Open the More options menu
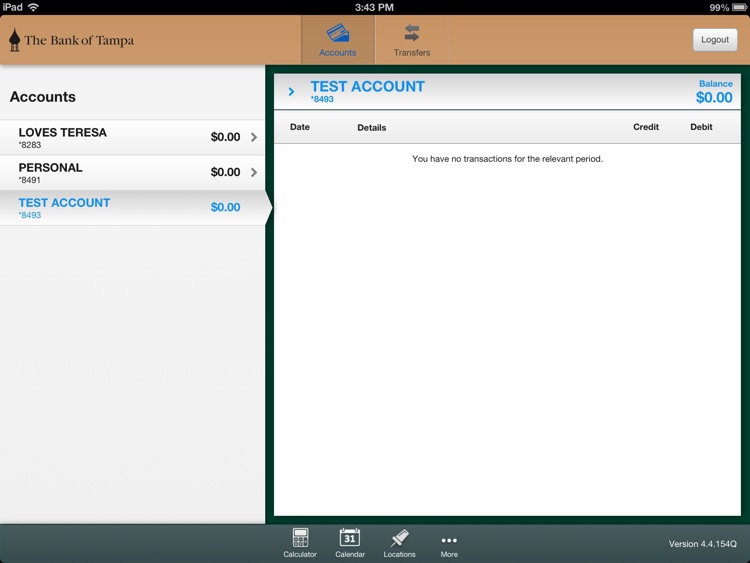The image size is (750, 563). [x=449, y=545]
